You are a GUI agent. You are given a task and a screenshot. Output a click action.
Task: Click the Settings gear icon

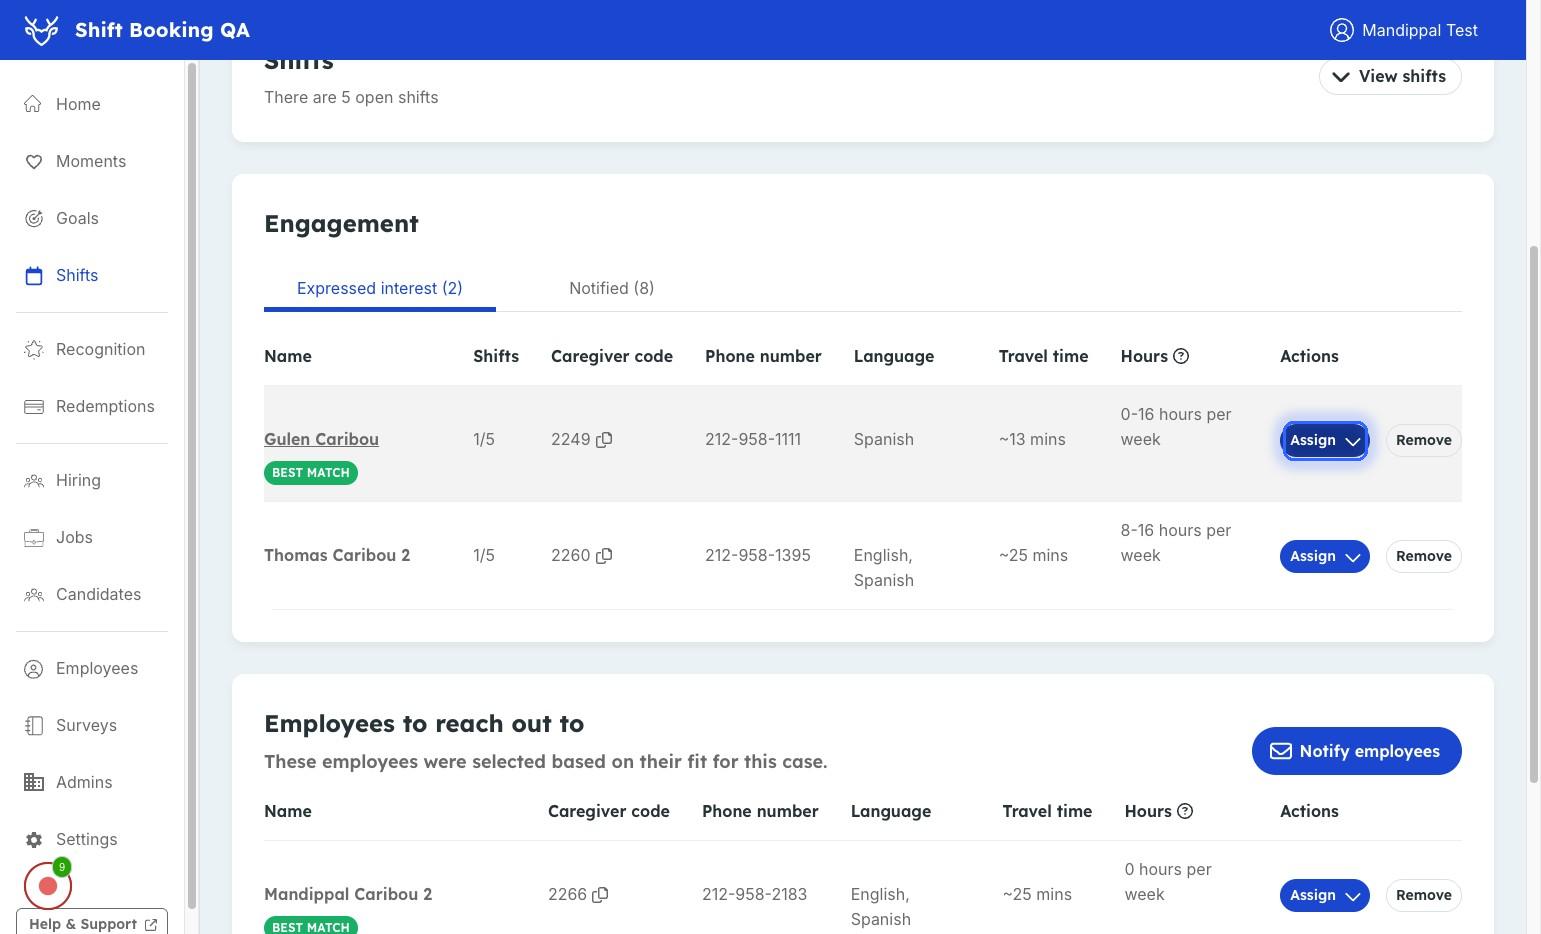coord(34,839)
